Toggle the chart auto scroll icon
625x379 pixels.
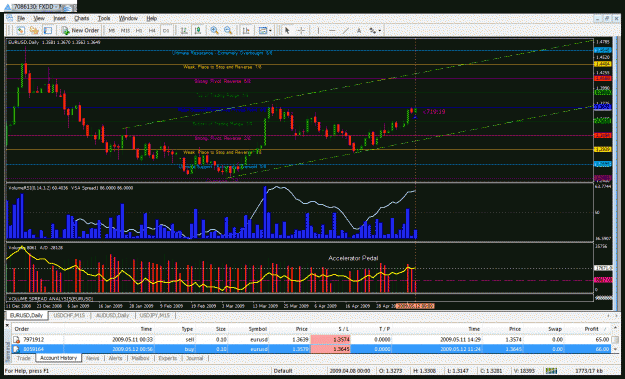184,30
